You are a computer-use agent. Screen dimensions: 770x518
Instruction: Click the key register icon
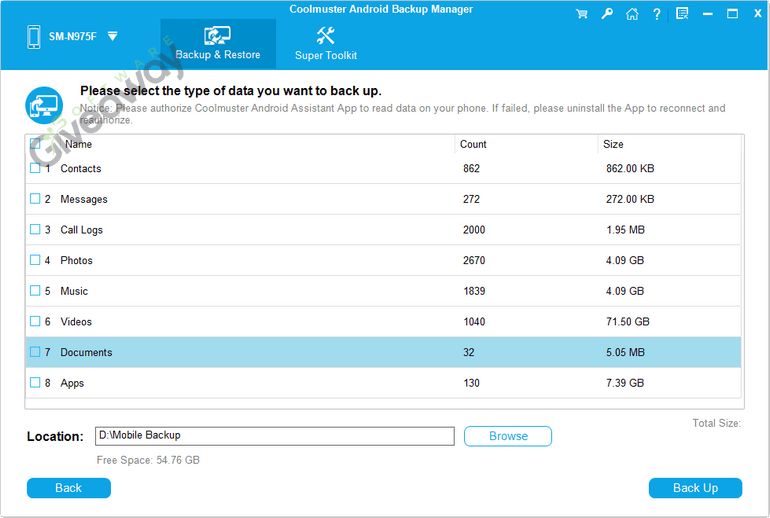[607, 14]
